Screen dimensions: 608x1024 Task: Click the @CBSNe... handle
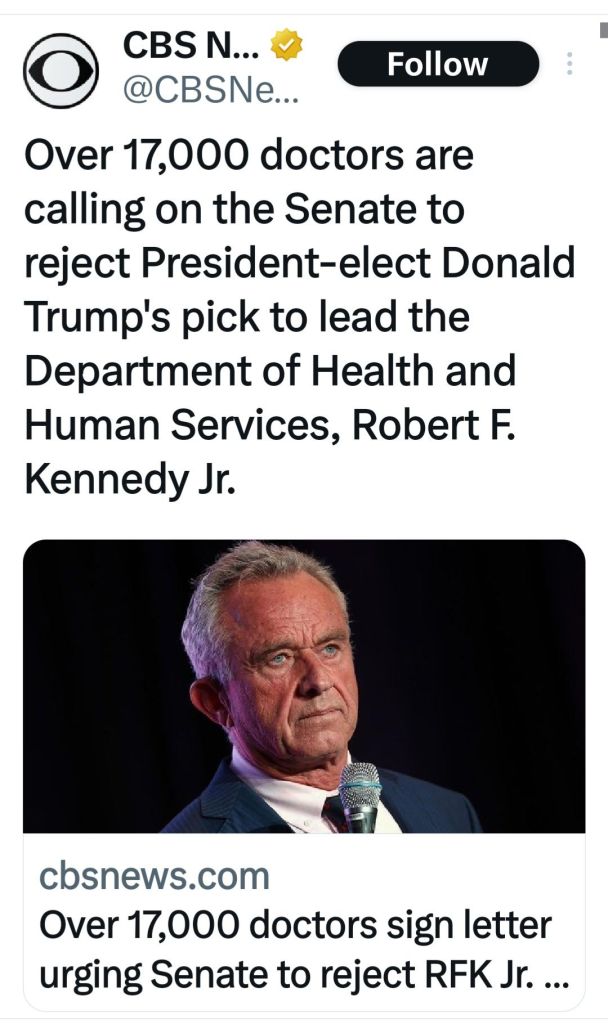coord(209,91)
